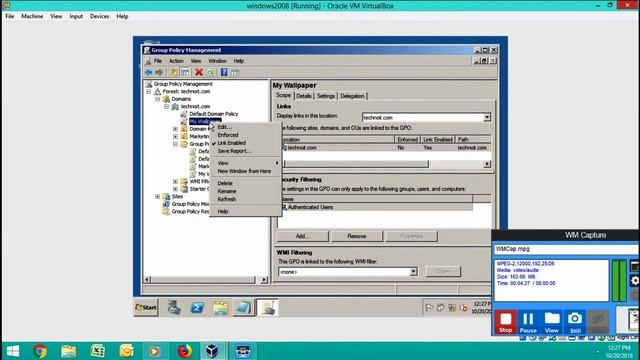Open the host Windows Start button
This screenshot has width=640, height=360.
13,351
